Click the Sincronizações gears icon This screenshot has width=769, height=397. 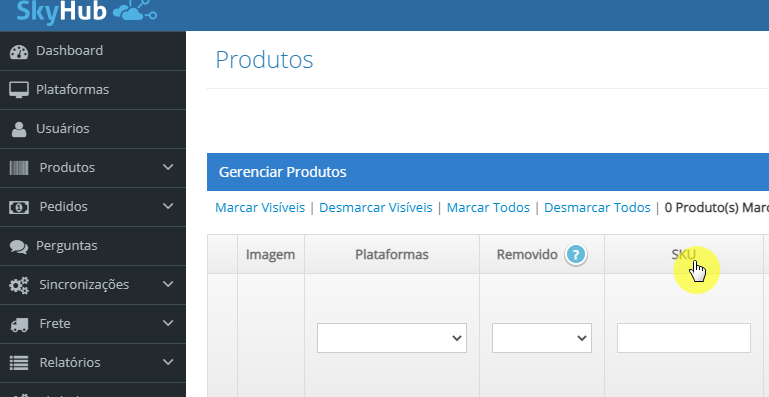click(x=19, y=285)
